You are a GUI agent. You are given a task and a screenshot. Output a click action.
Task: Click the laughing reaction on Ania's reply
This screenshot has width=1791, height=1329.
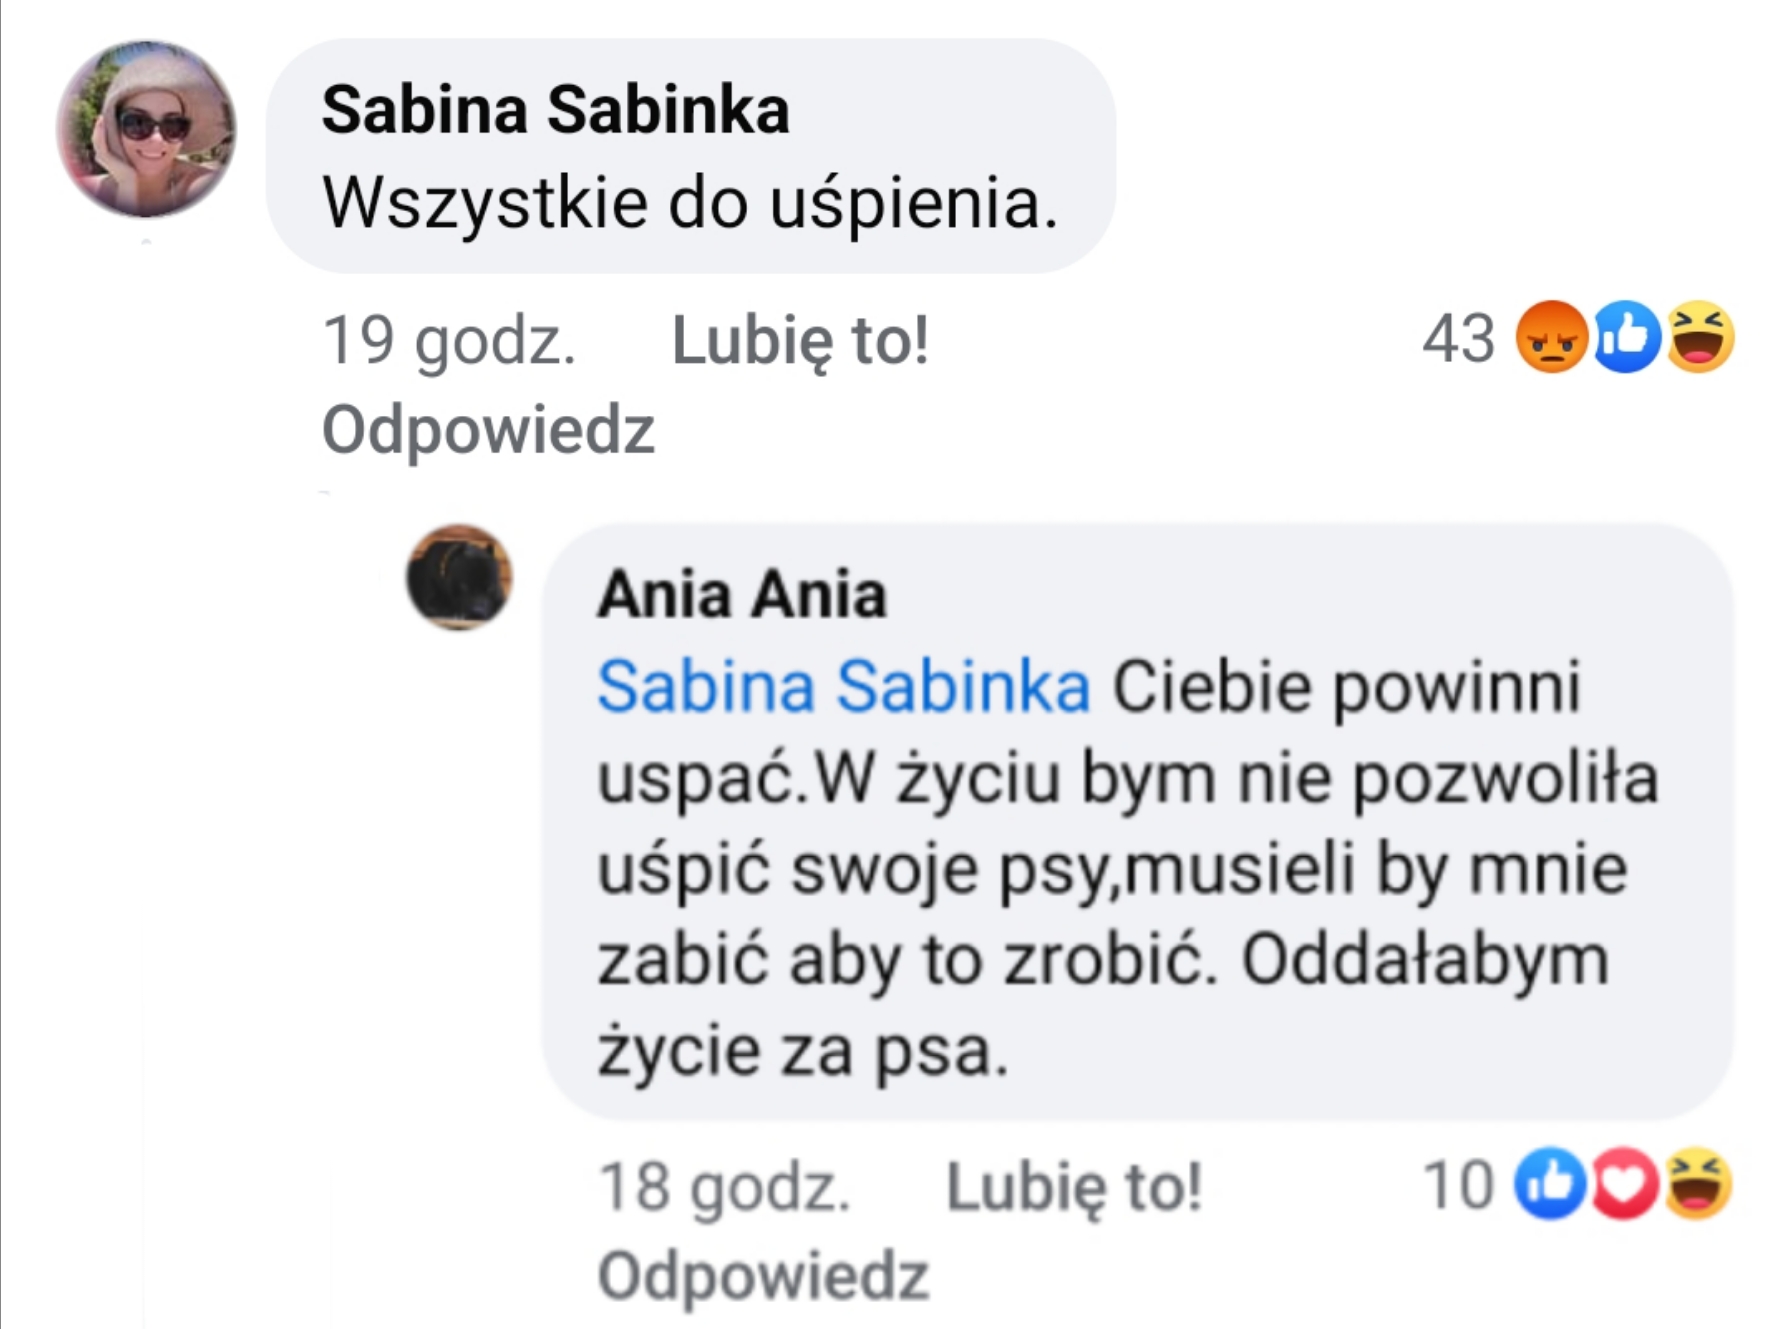(1698, 1183)
